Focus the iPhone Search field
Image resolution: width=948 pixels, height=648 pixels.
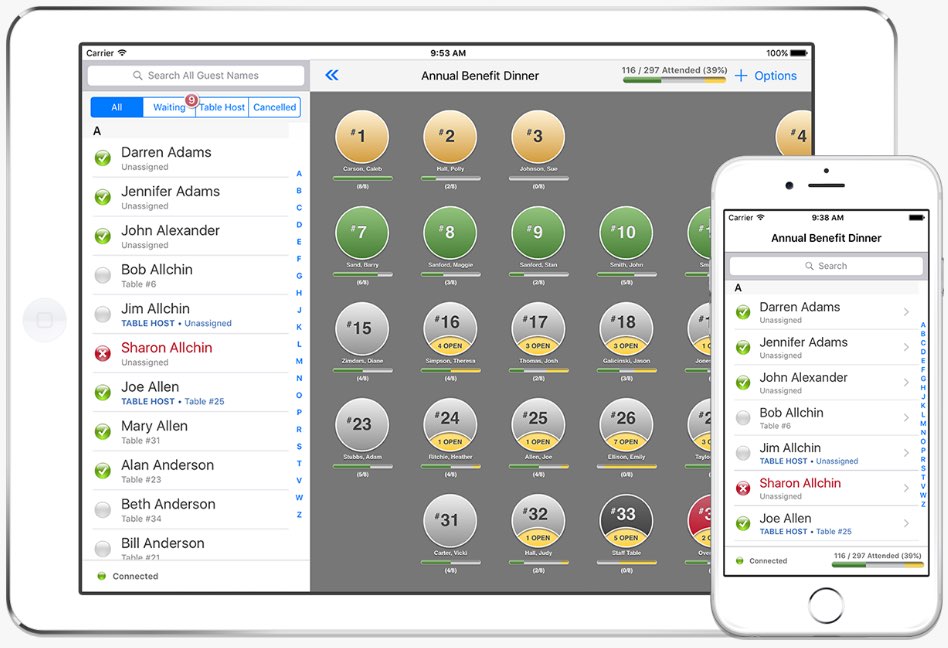[x=826, y=266]
